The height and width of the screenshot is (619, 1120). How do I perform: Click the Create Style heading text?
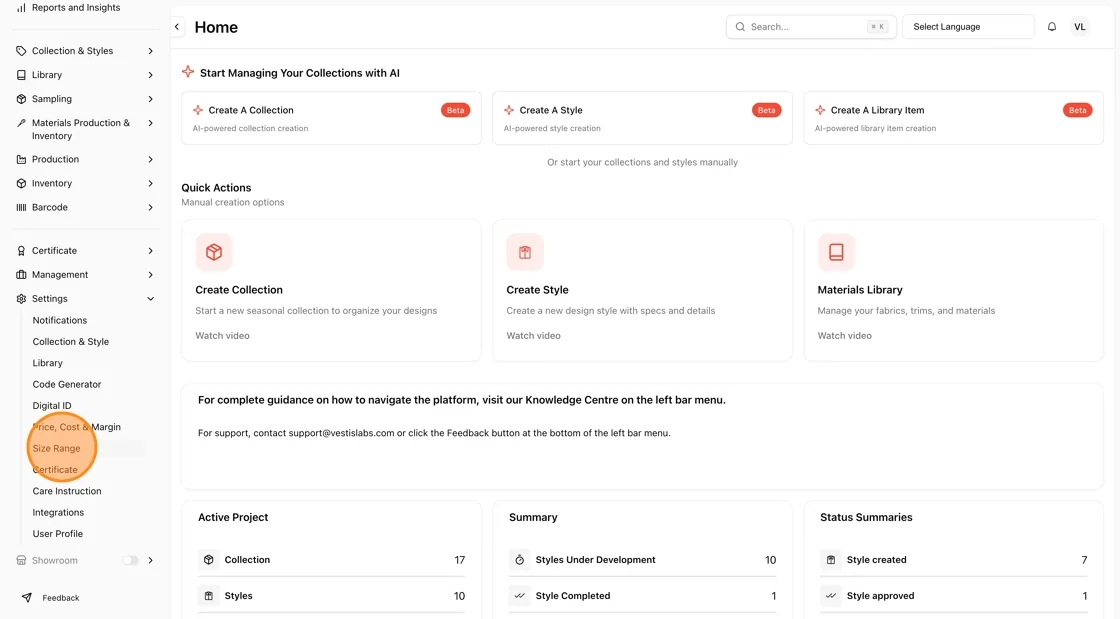coord(537,290)
